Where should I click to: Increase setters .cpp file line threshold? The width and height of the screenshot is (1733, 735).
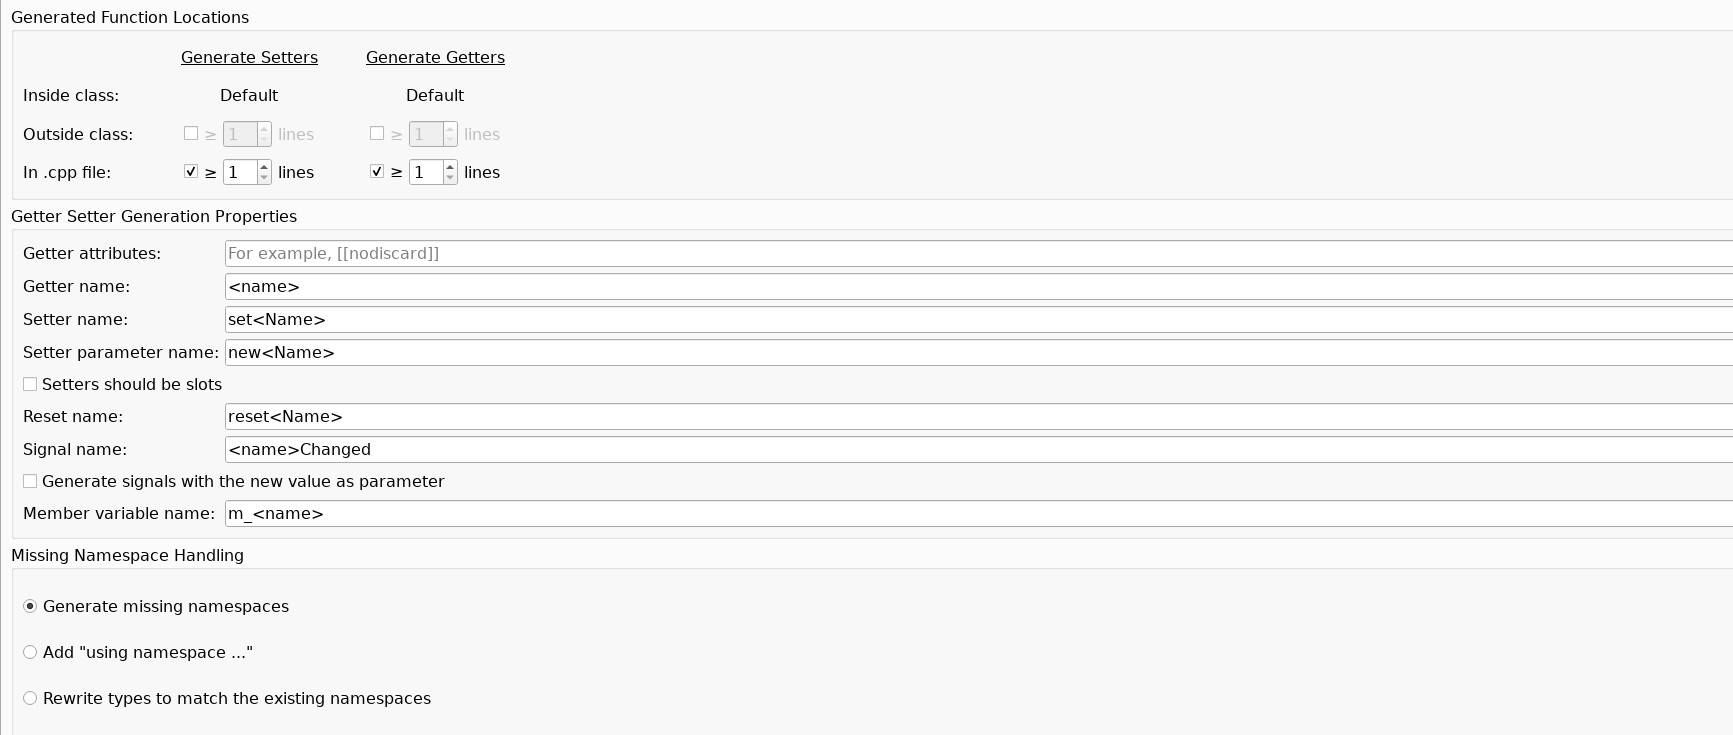tap(264, 166)
